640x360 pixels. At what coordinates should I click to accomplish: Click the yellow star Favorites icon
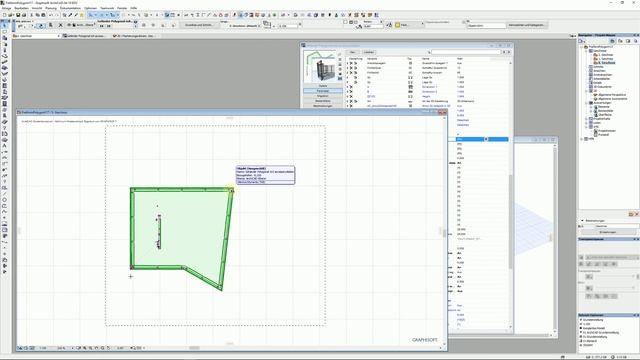click(82, 15)
